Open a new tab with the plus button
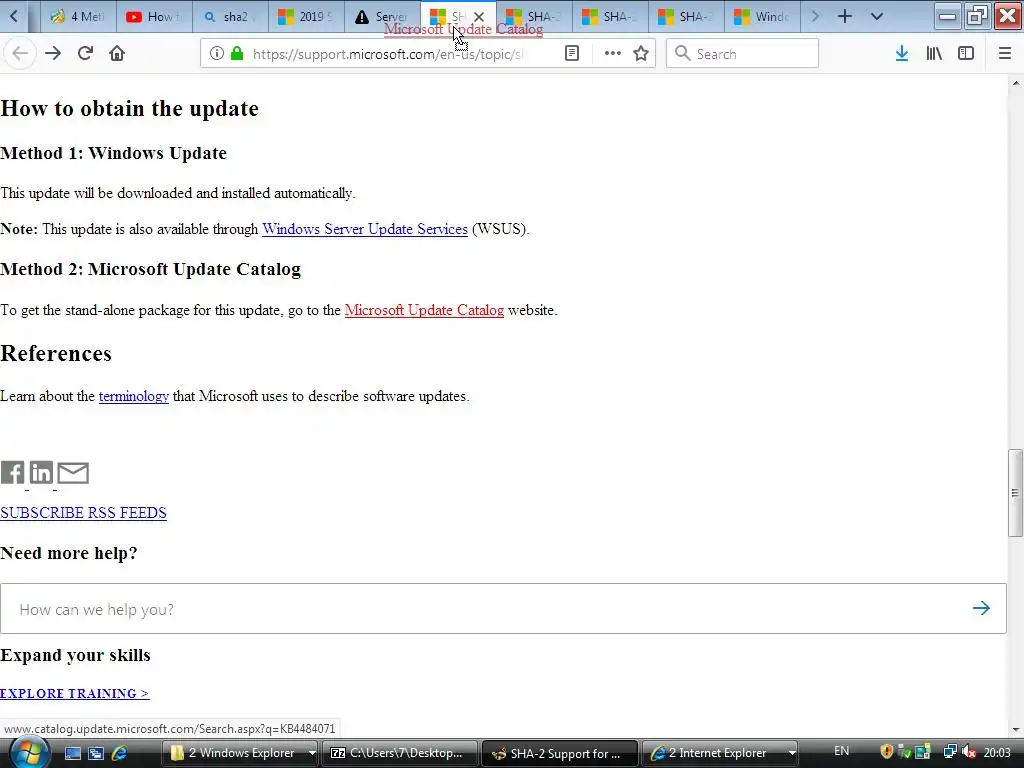The height and width of the screenshot is (768, 1024). tap(844, 16)
